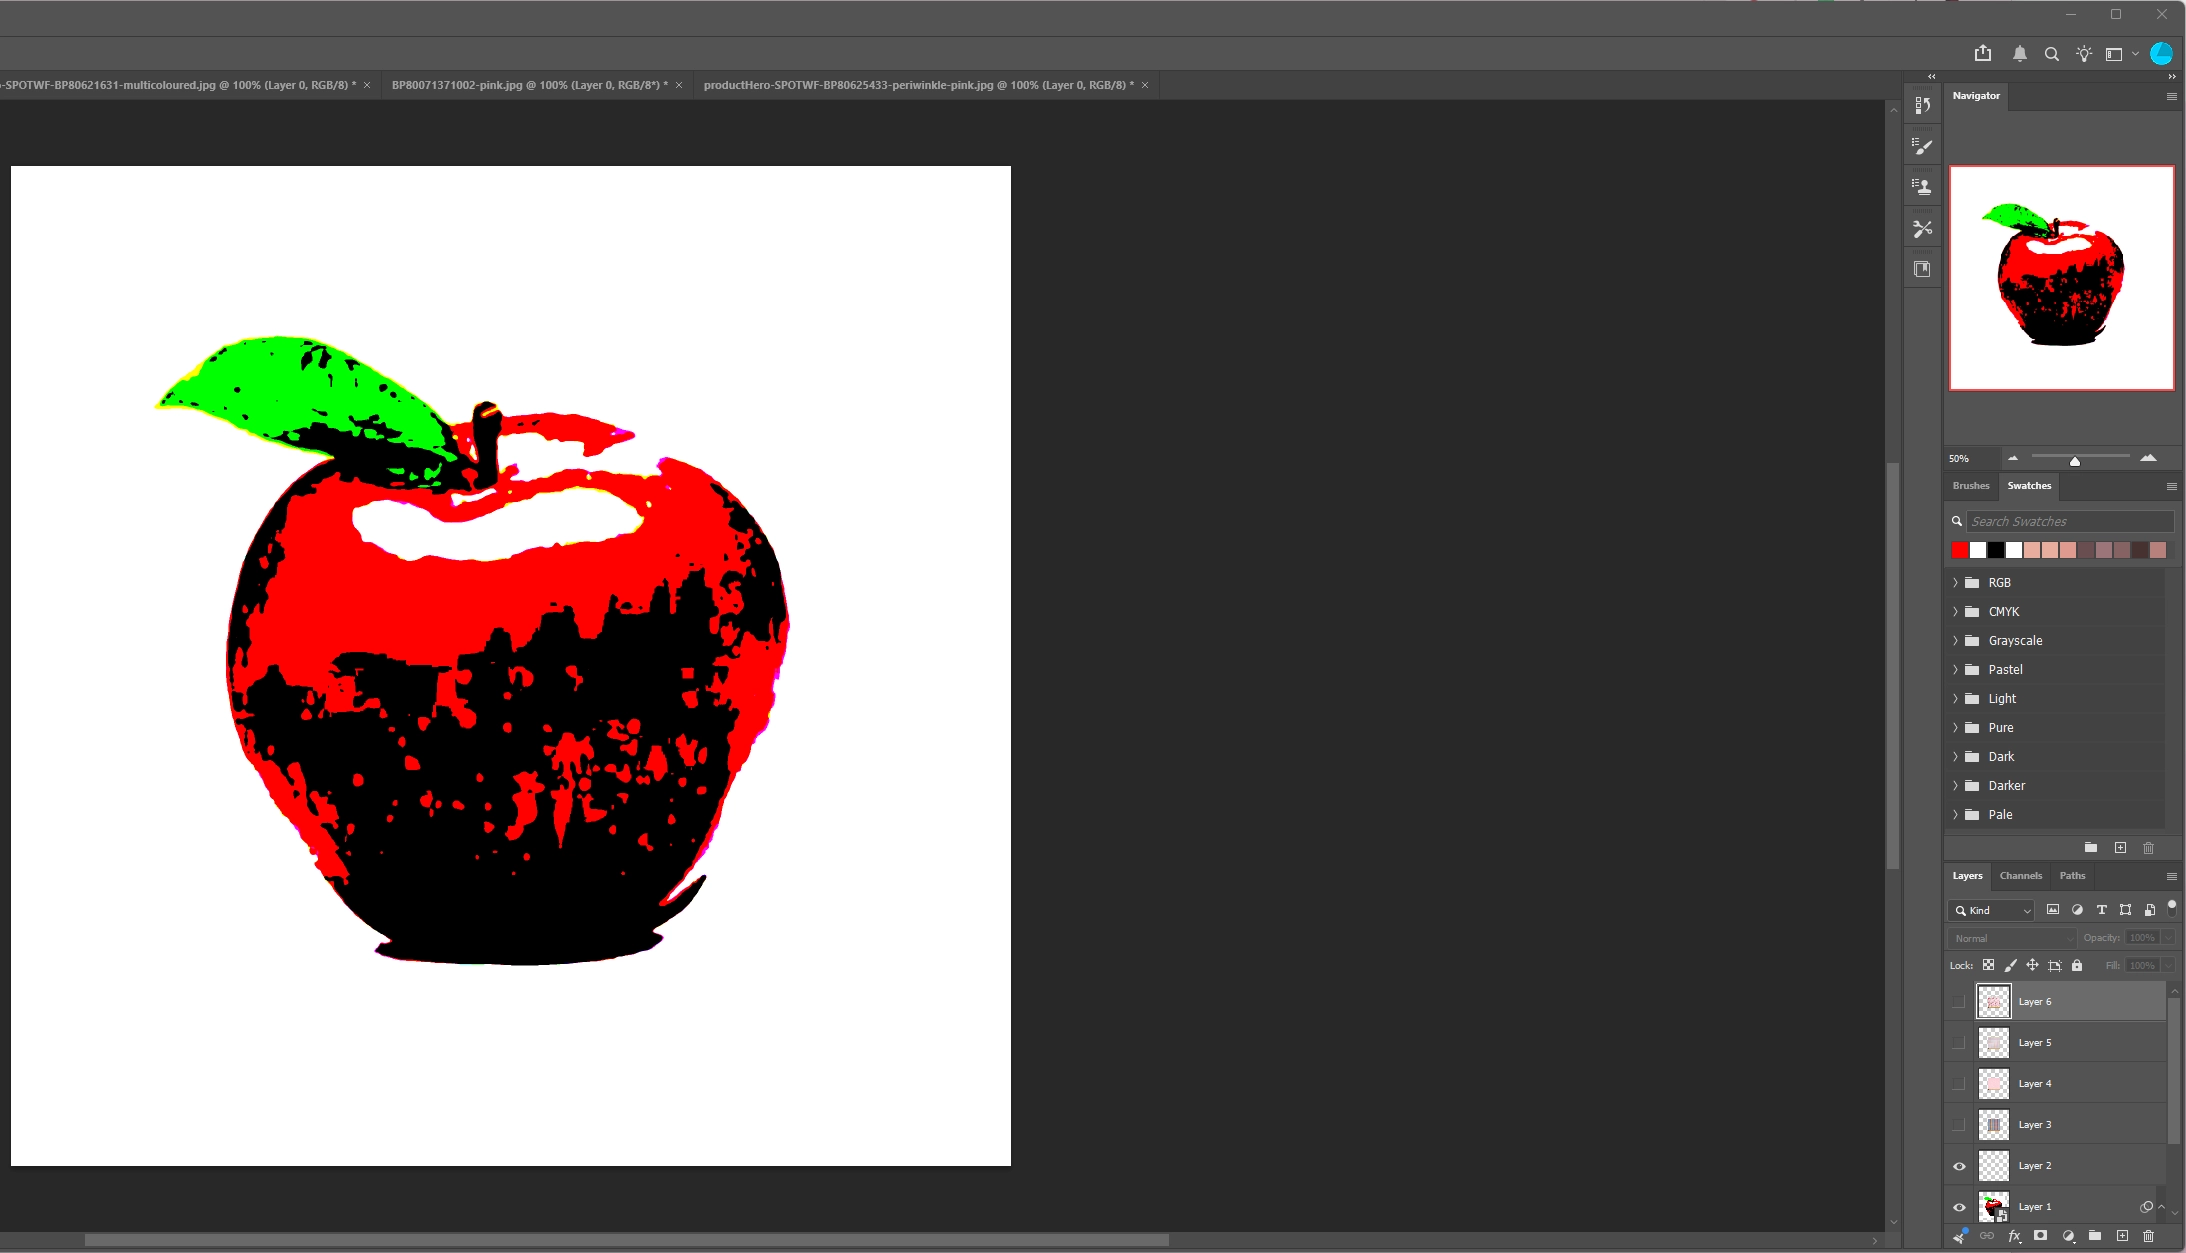Viewport: 2186px width, 1253px height.
Task: Click the link layers icon
Action: tap(1987, 1236)
